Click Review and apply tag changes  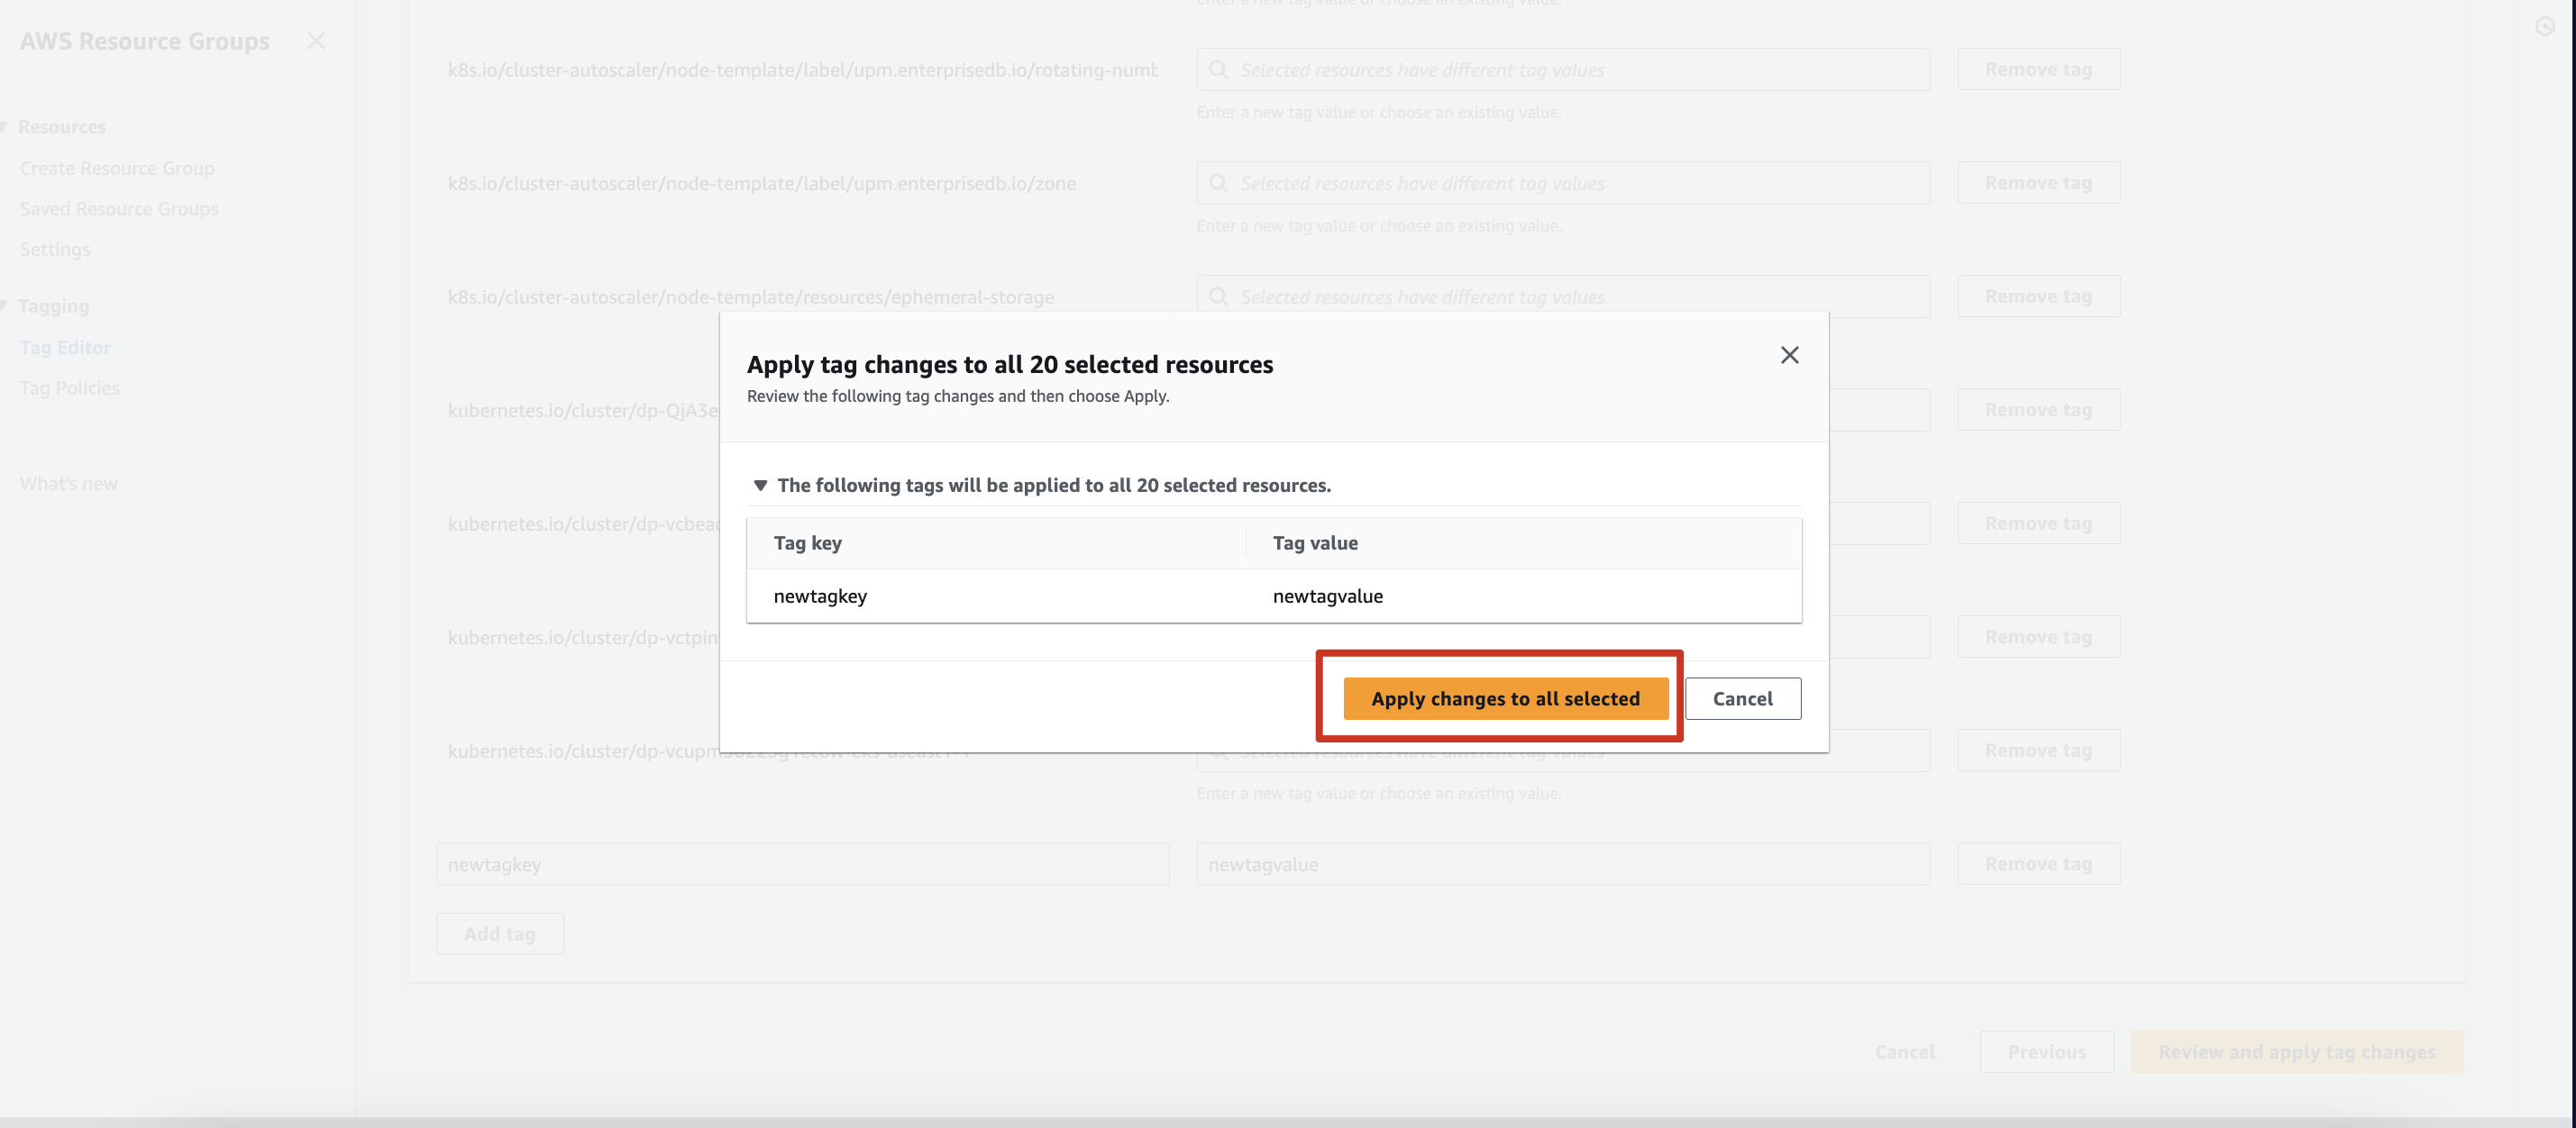(2296, 1052)
